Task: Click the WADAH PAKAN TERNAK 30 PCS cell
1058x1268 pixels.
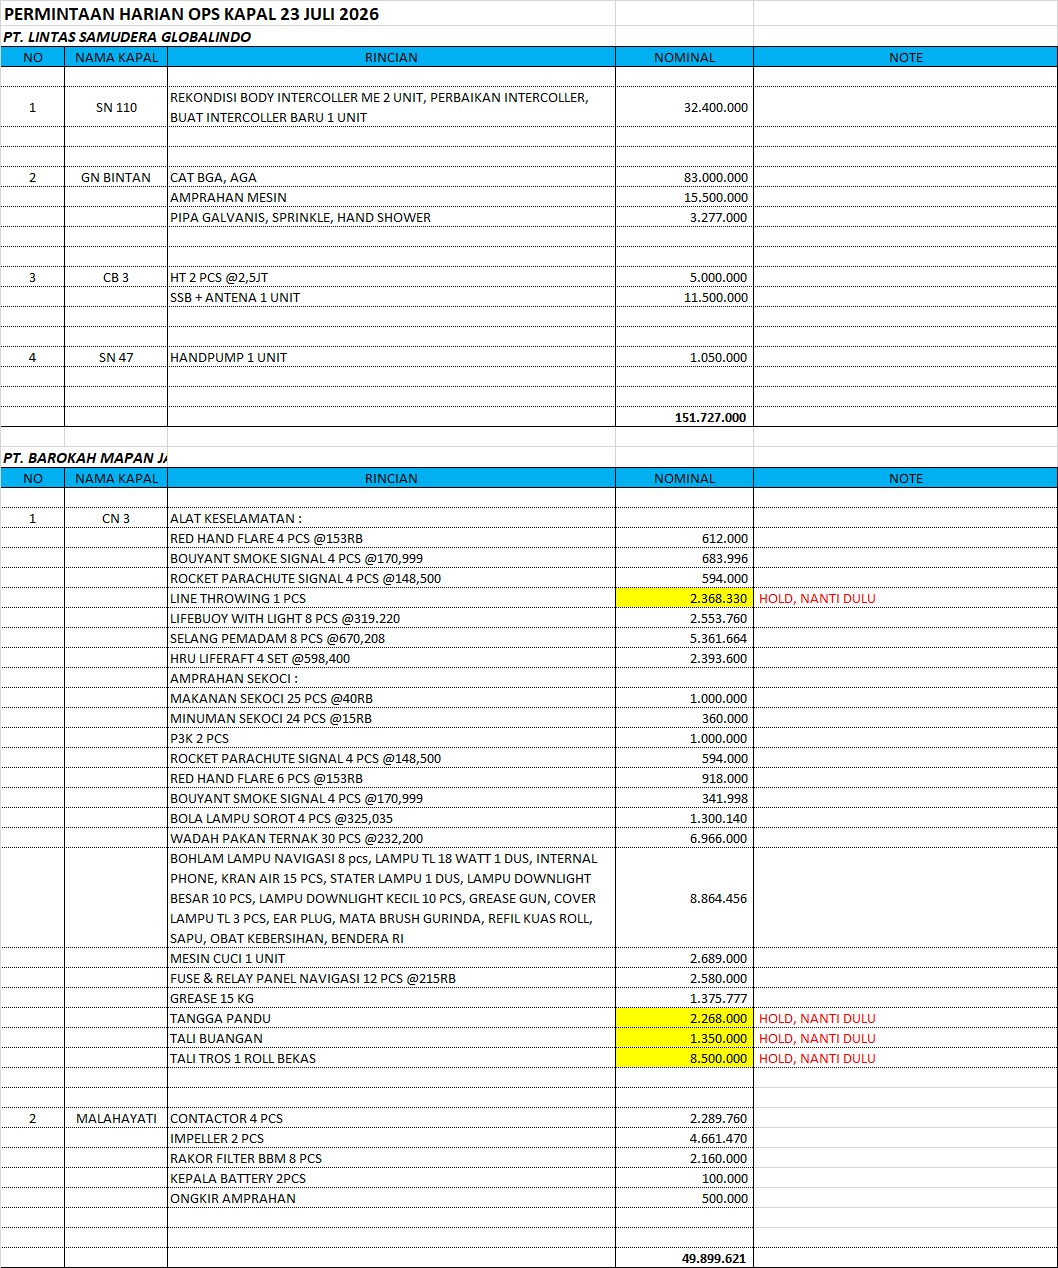Action: tap(391, 838)
